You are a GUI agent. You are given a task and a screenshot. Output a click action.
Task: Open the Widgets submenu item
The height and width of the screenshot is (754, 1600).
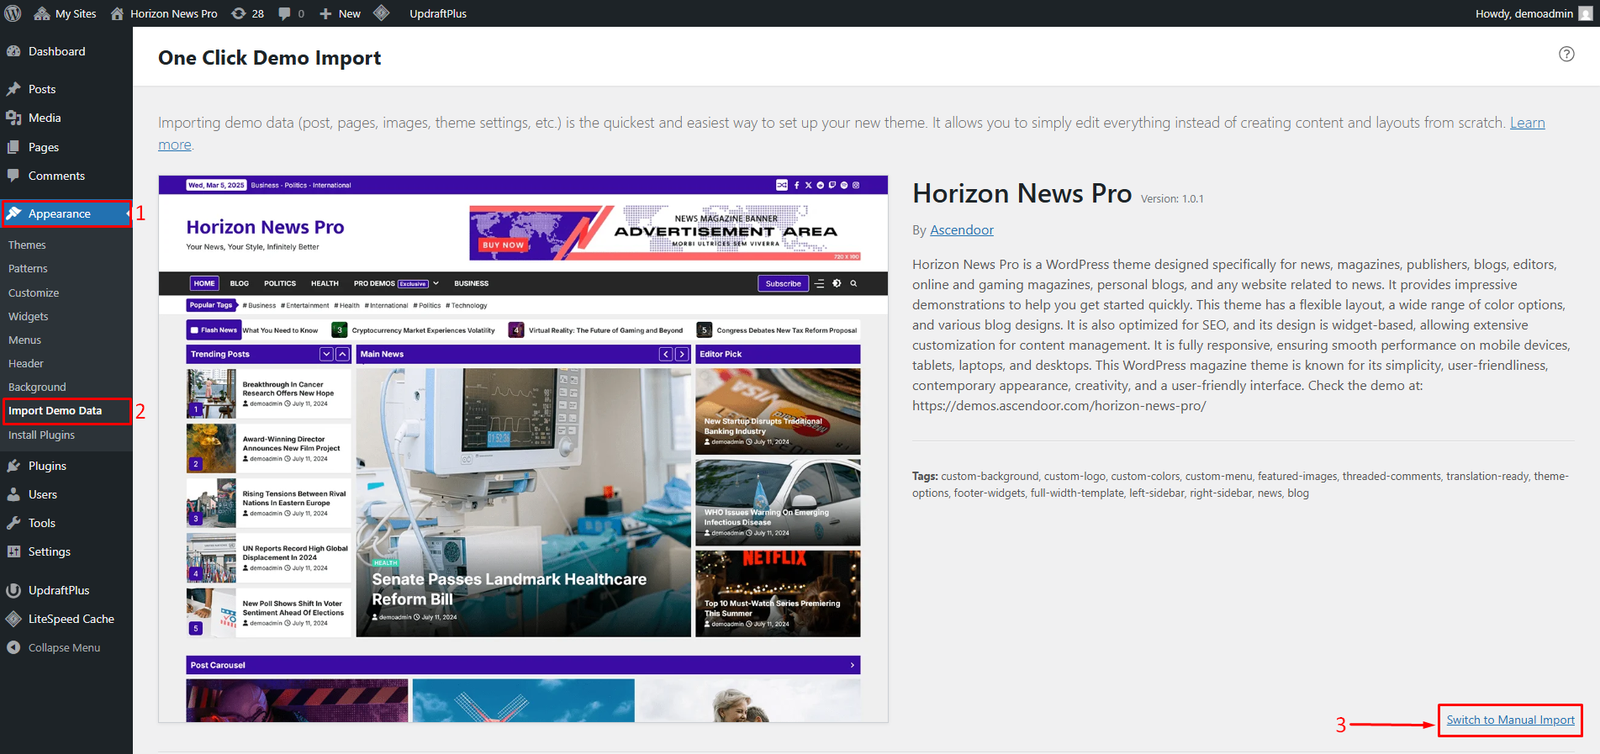(x=28, y=316)
